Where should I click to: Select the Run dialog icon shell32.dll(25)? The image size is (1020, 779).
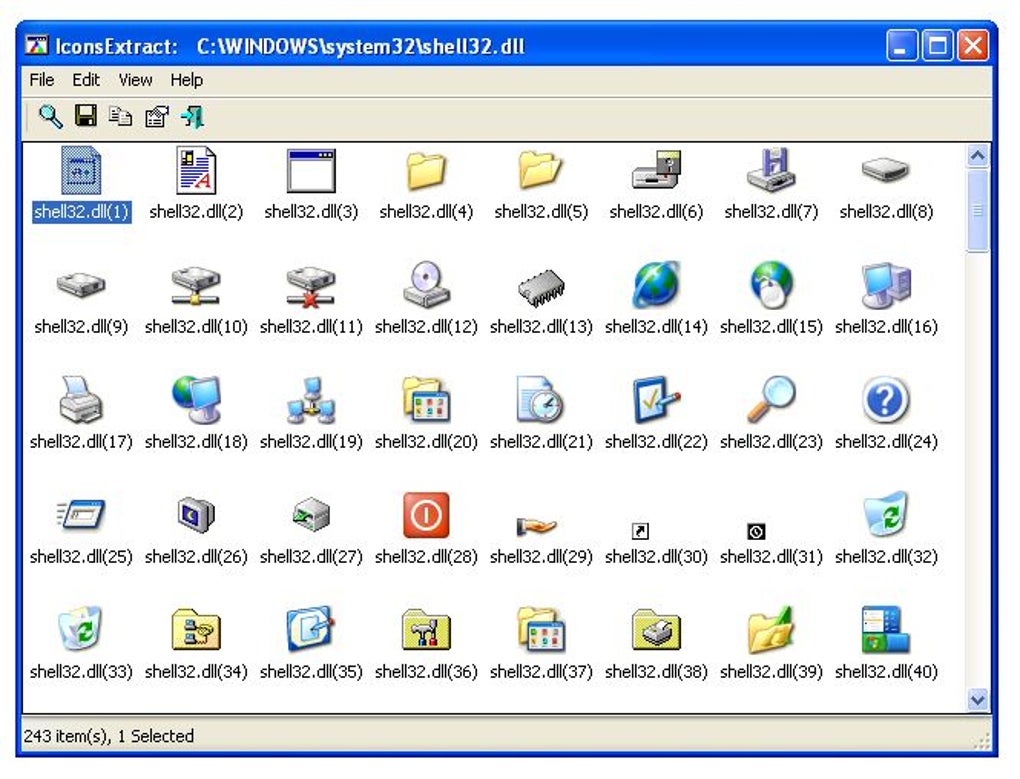click(x=81, y=514)
